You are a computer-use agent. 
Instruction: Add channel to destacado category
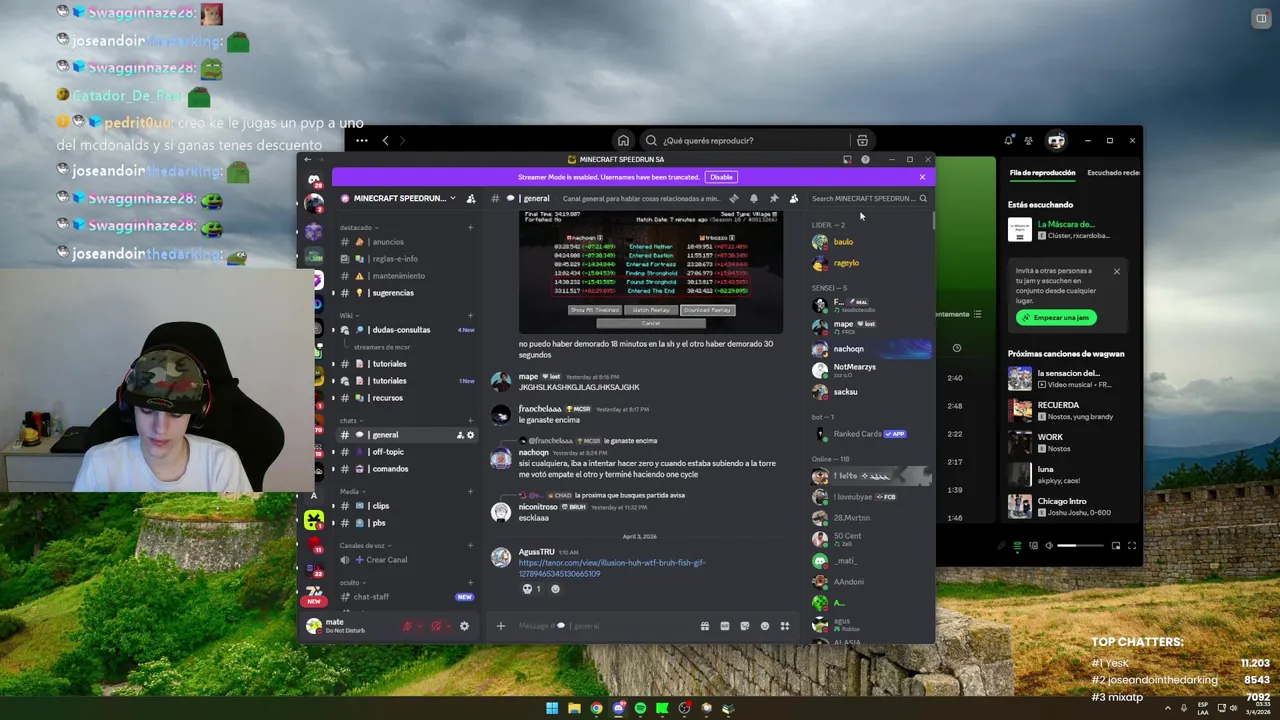(x=470, y=228)
